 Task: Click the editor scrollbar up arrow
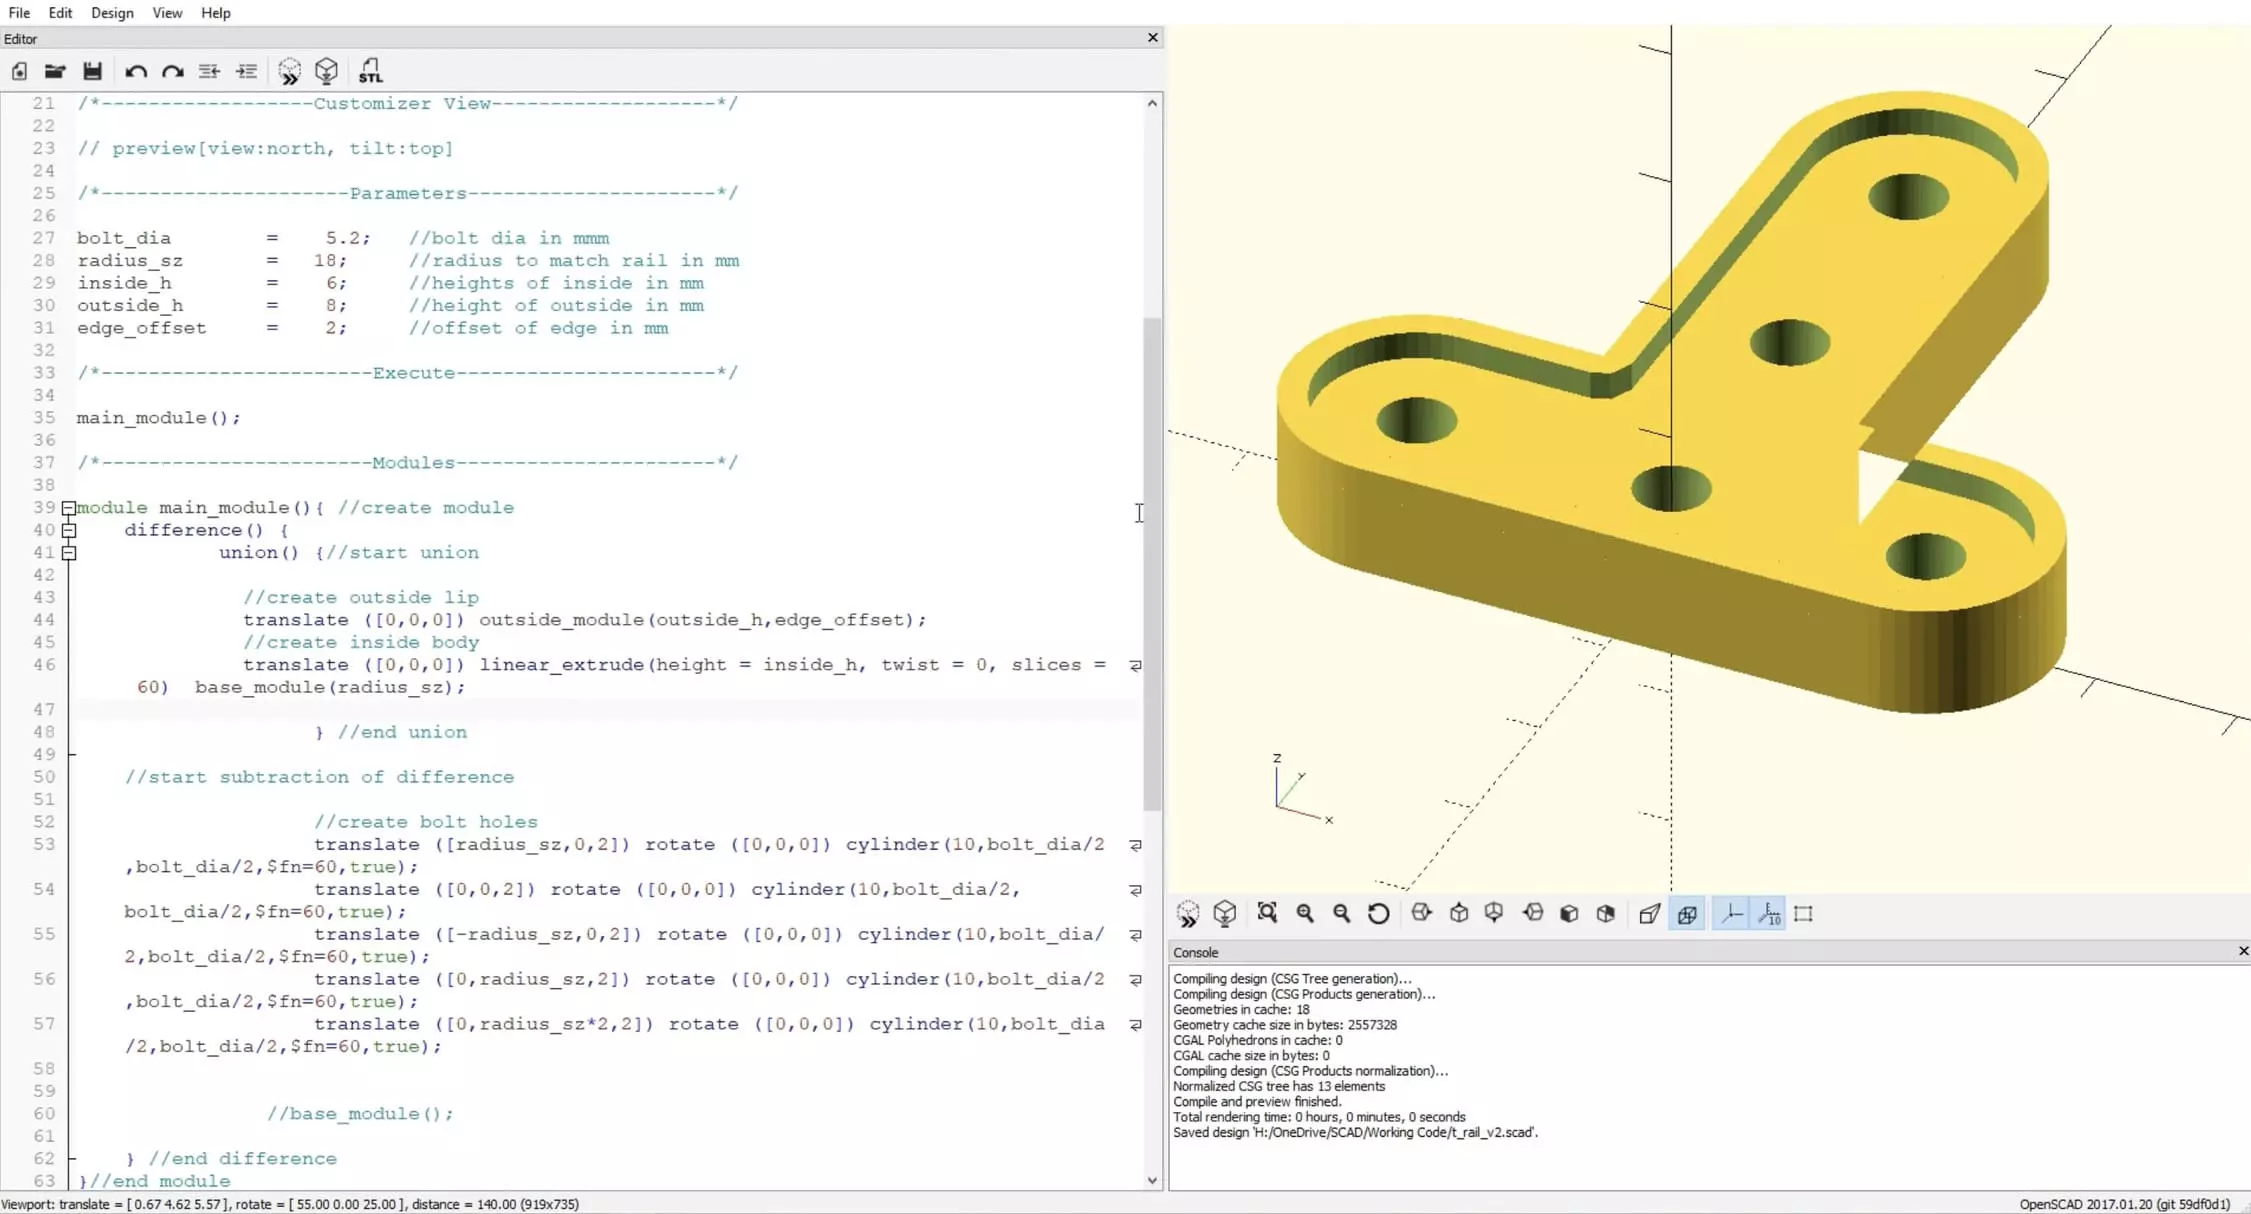pyautogui.click(x=1153, y=103)
